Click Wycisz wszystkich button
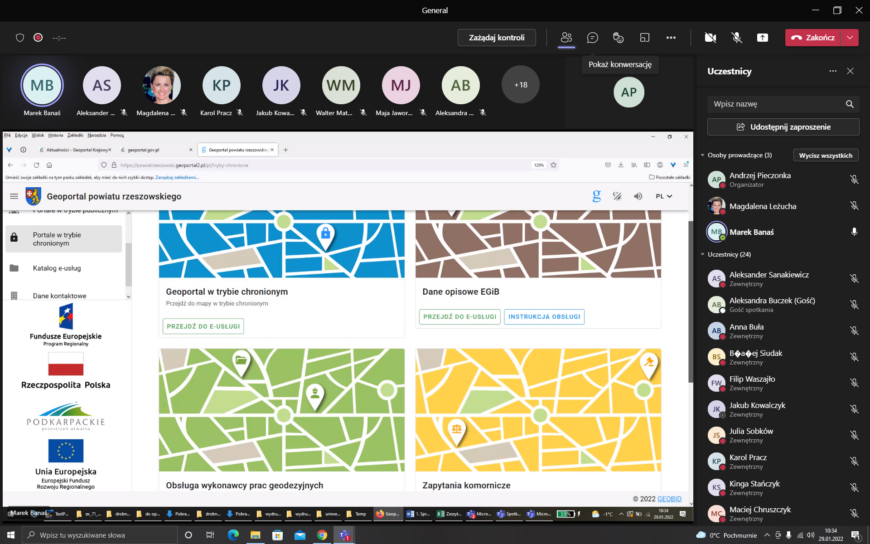This screenshot has height=544, width=870. point(826,155)
